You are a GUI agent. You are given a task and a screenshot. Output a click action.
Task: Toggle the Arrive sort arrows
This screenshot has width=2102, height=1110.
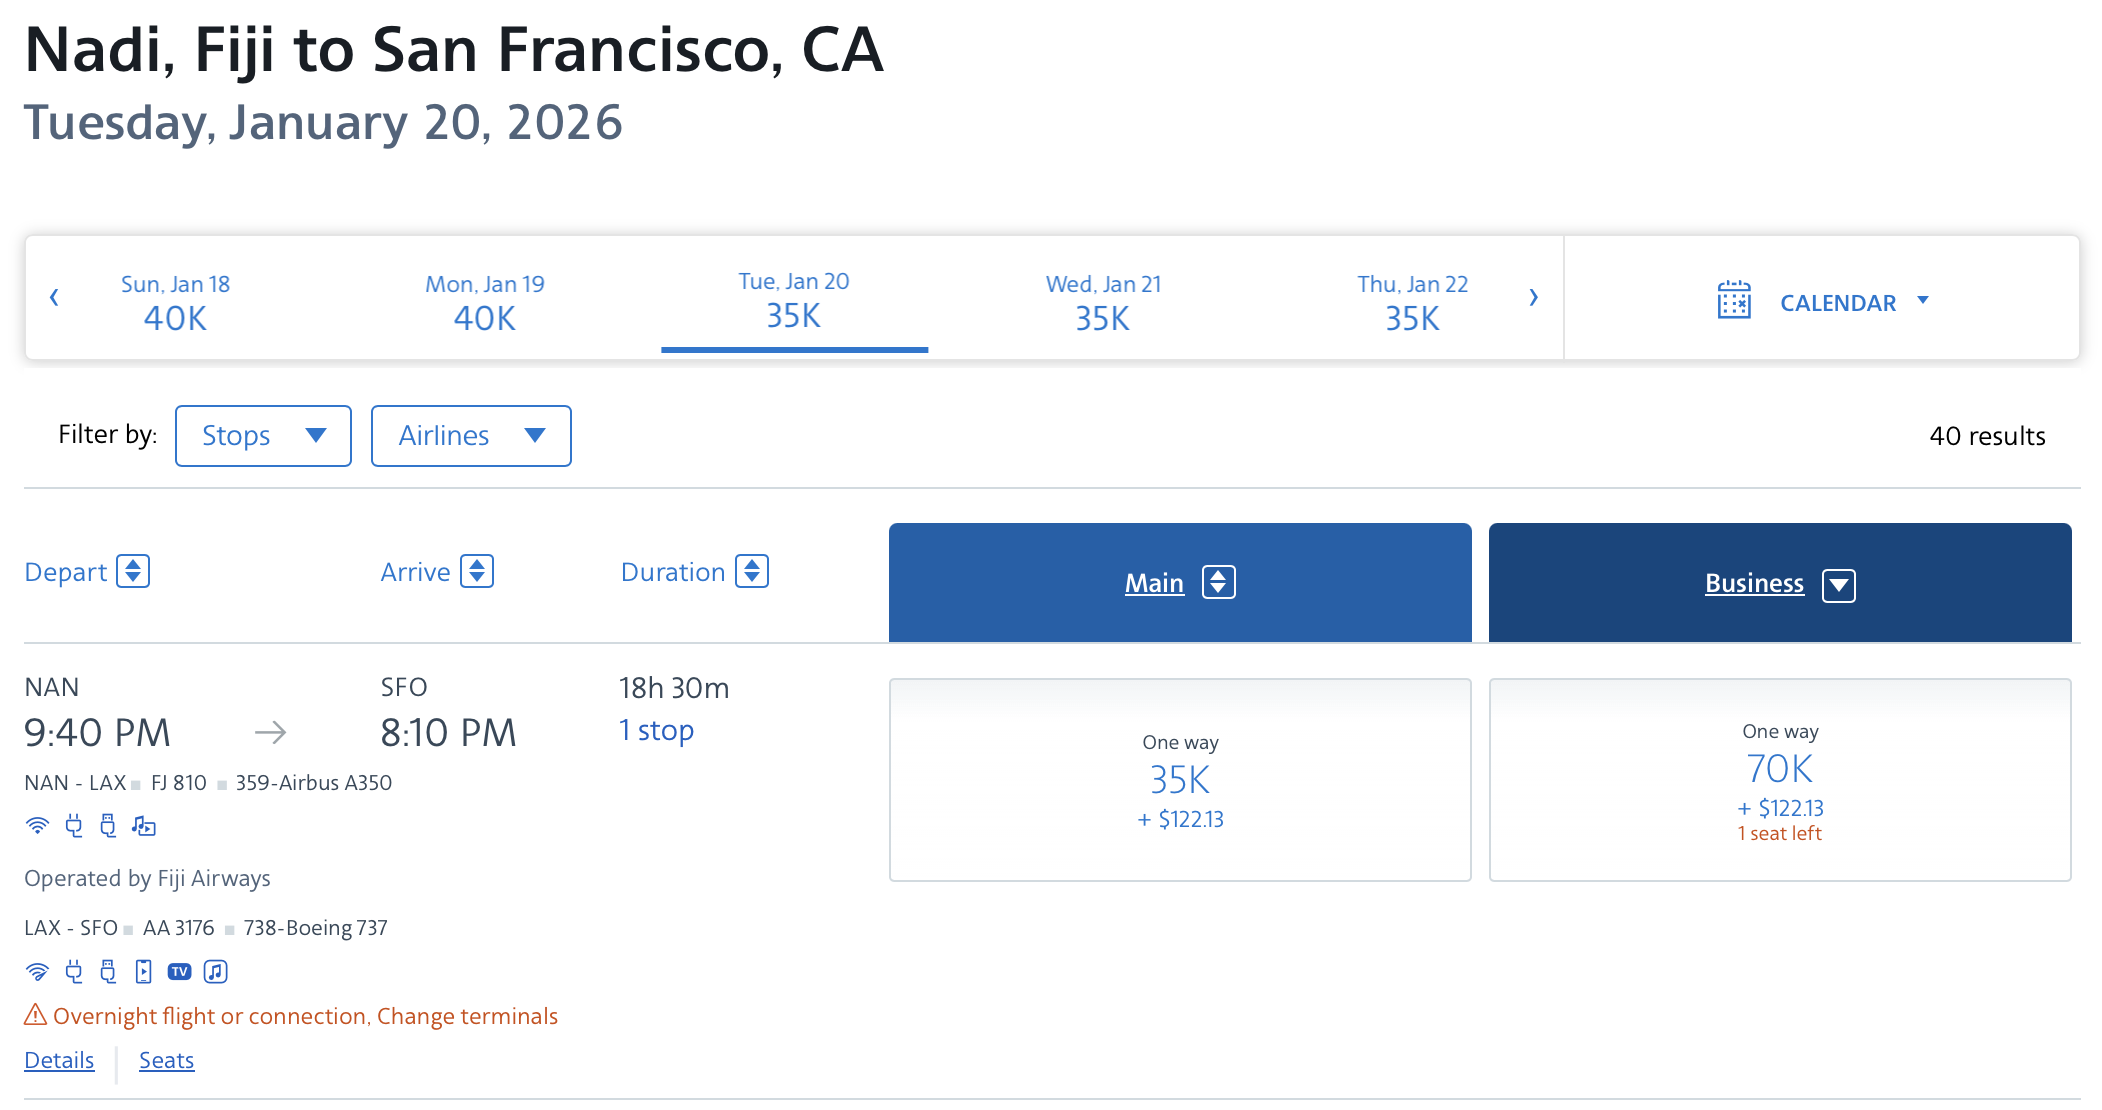(x=477, y=571)
